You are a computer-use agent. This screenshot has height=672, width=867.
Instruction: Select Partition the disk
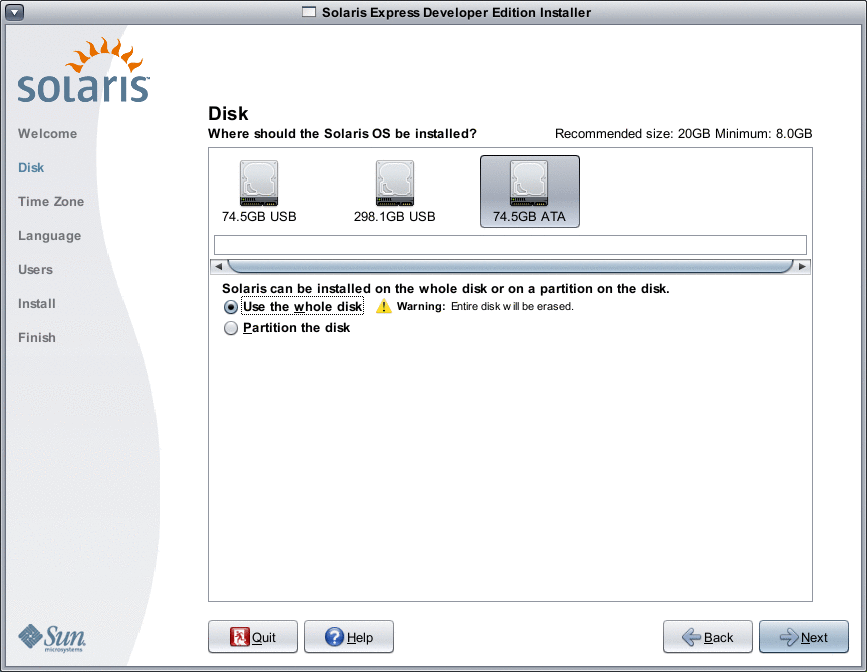tap(230, 327)
